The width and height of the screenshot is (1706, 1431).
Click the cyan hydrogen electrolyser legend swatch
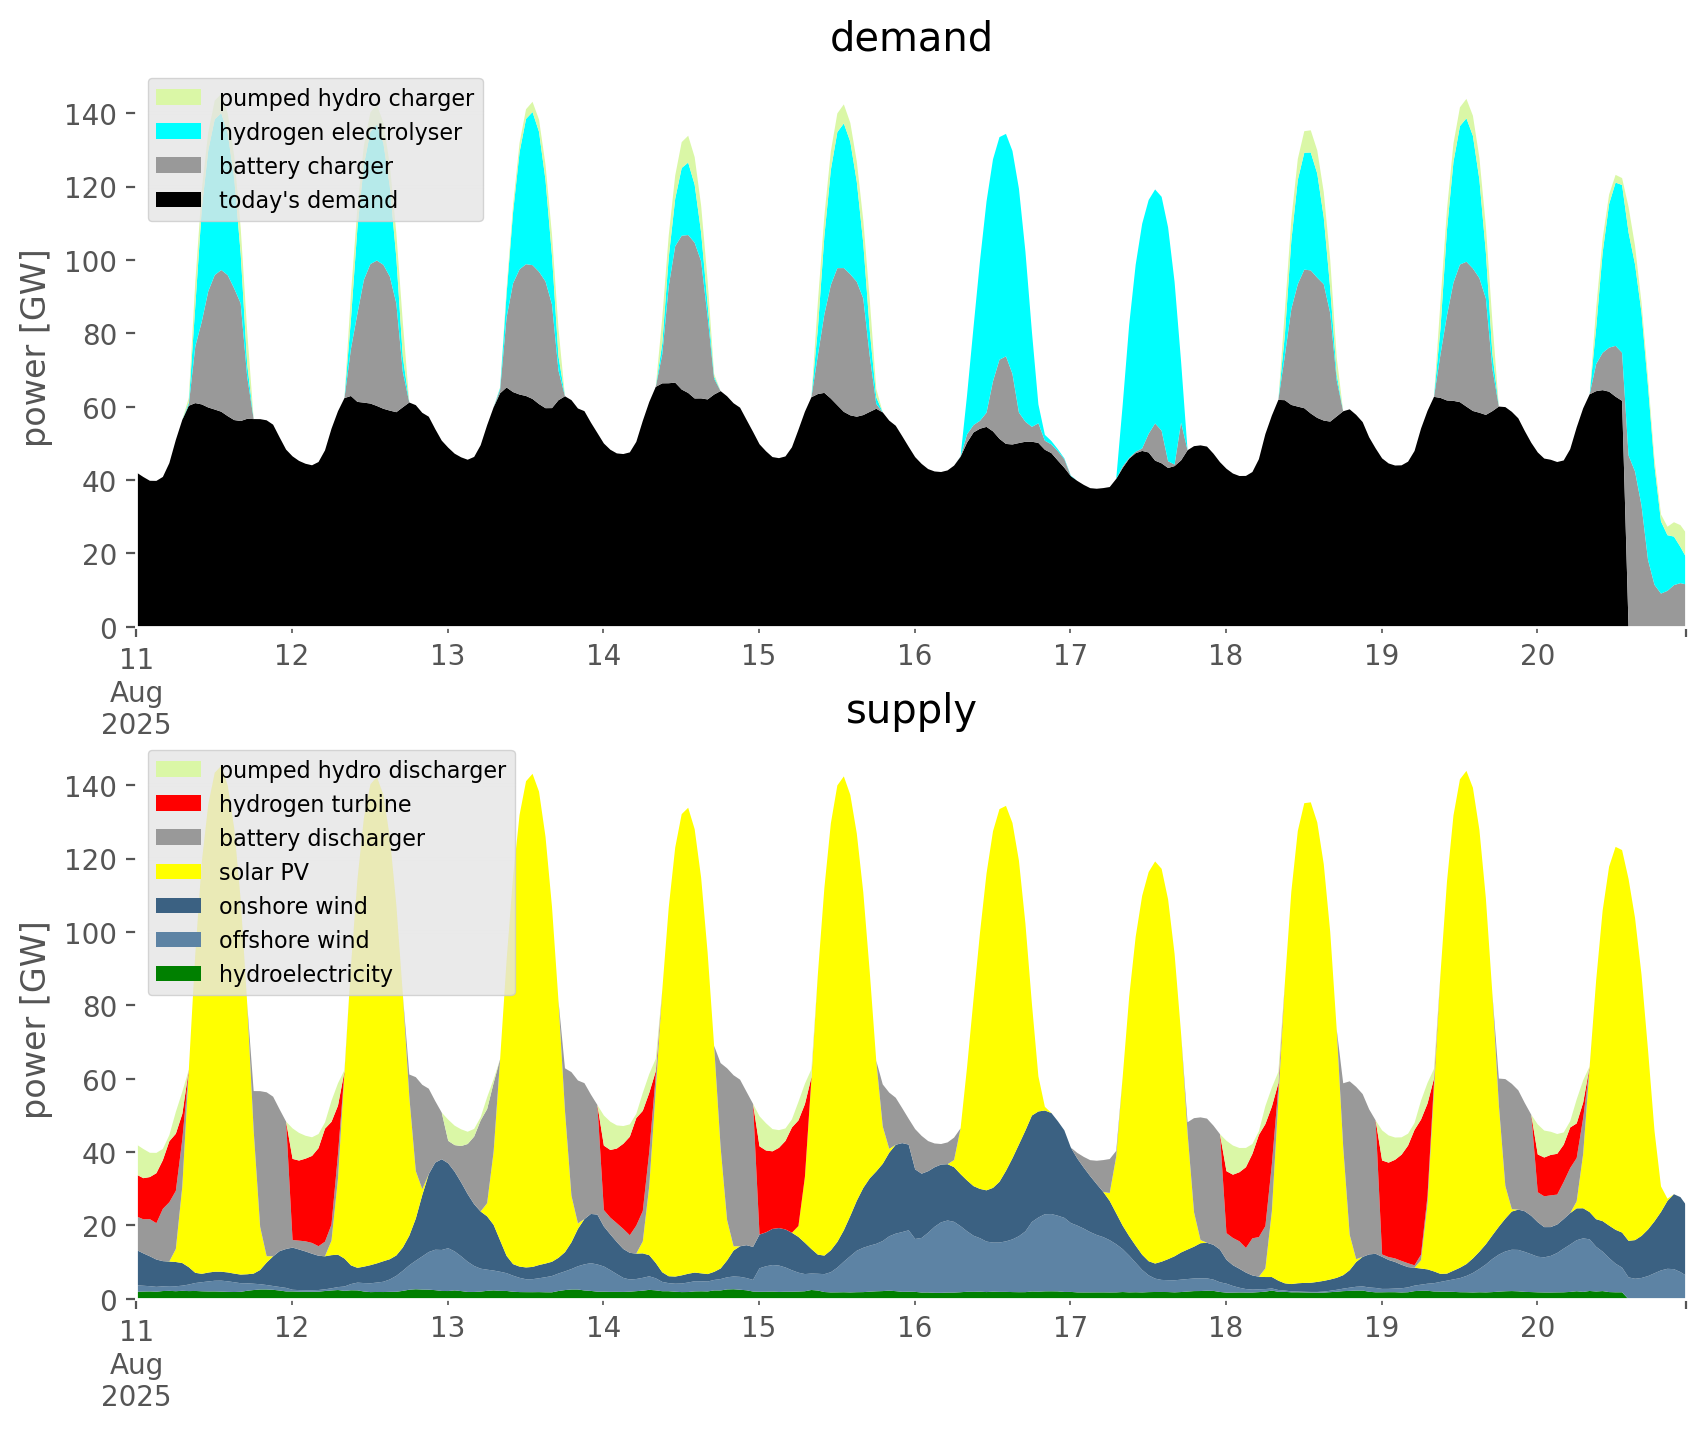[179, 132]
